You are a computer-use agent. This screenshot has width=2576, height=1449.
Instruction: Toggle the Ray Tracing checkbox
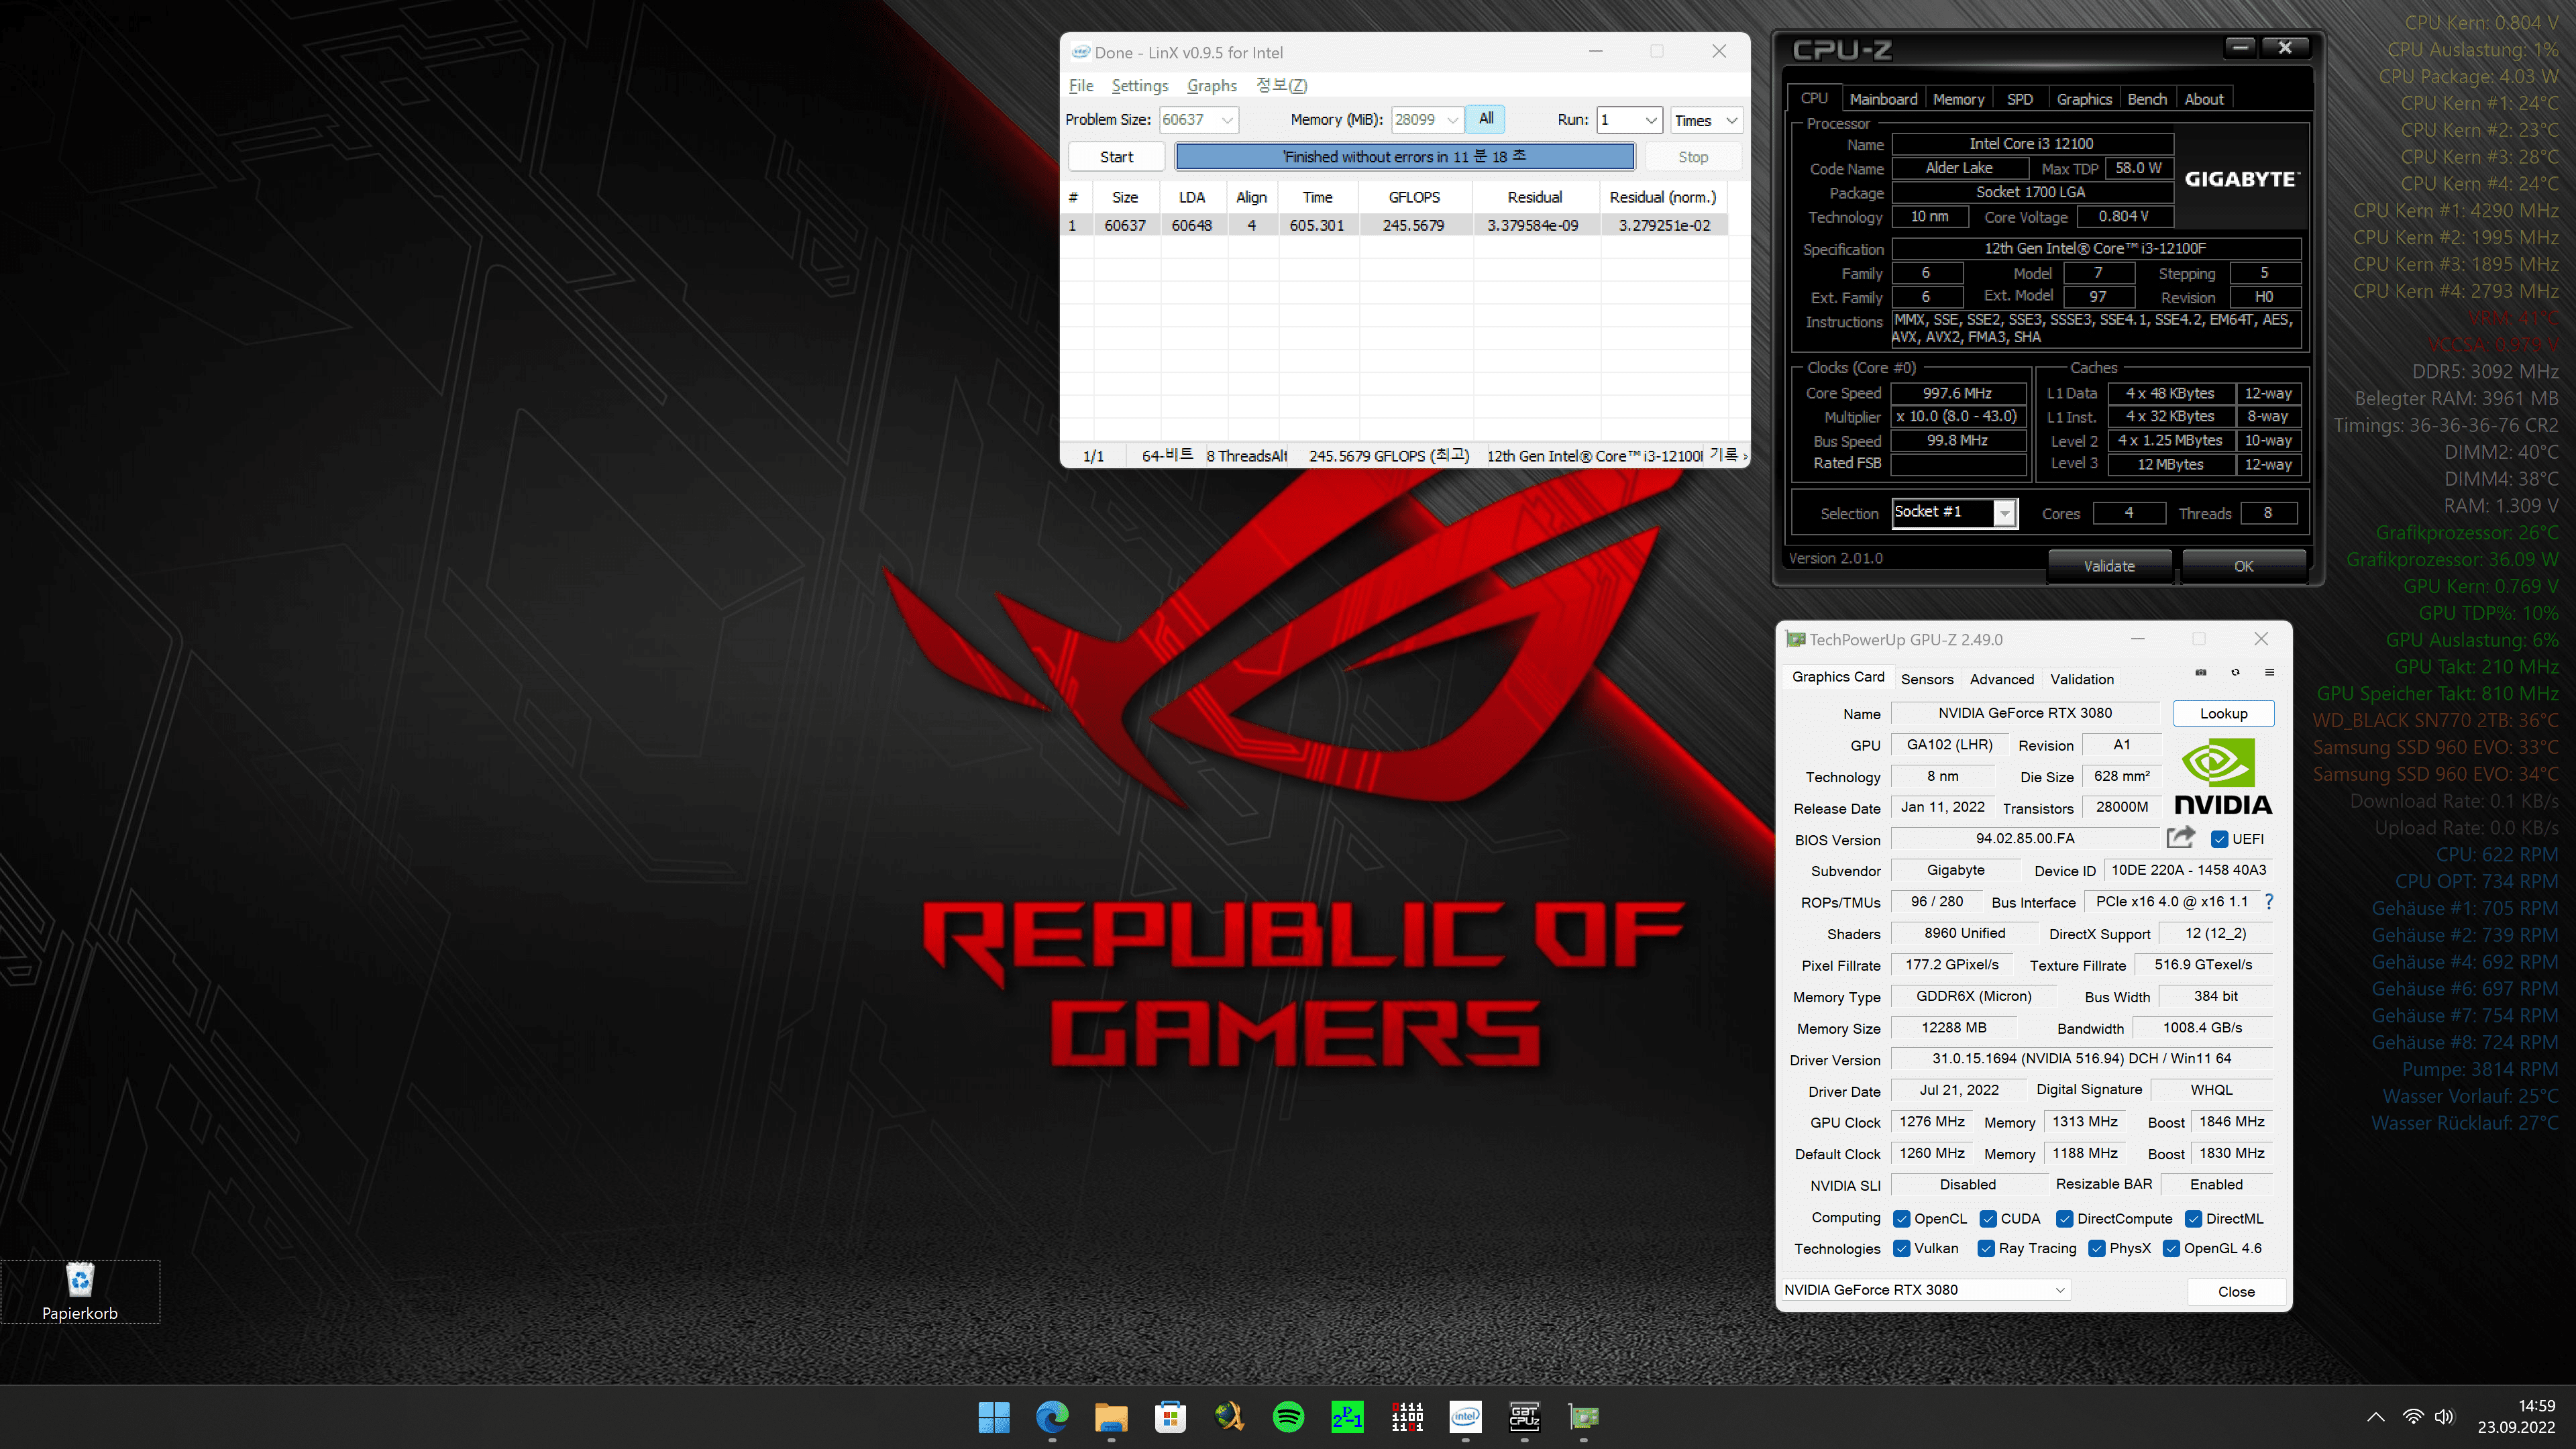click(1986, 1249)
